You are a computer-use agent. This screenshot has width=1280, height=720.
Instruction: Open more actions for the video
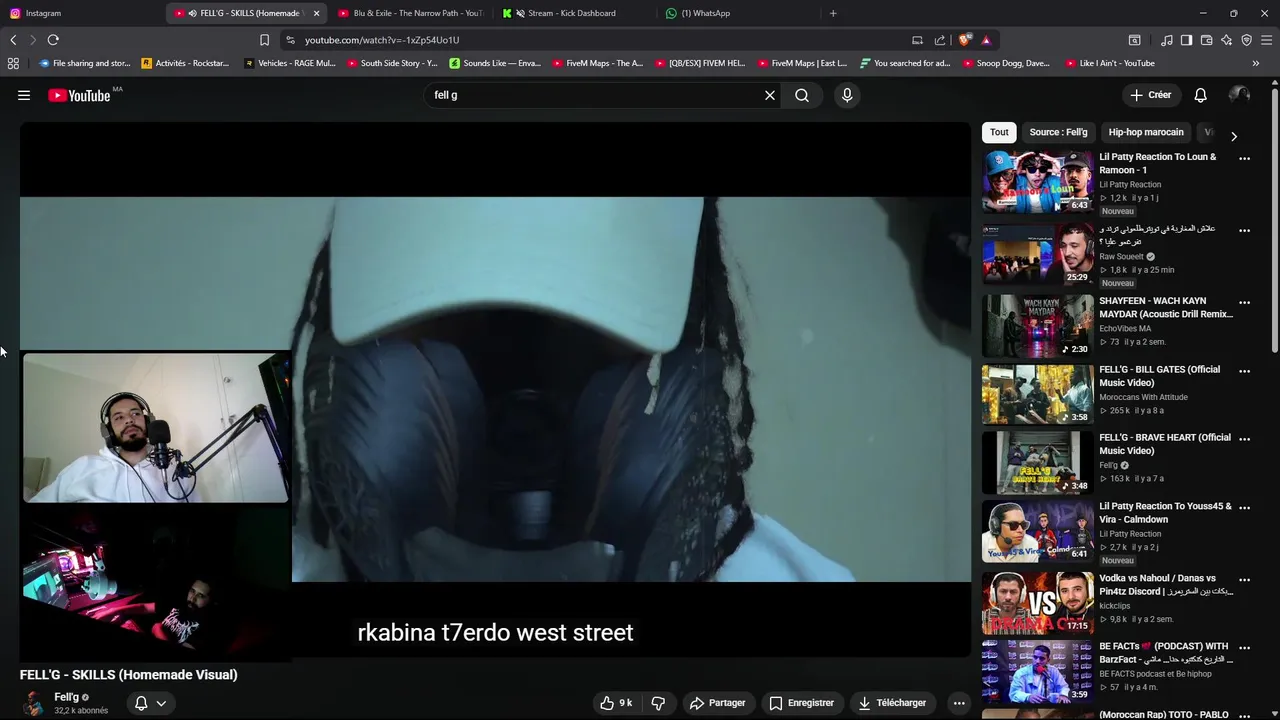tap(958, 703)
